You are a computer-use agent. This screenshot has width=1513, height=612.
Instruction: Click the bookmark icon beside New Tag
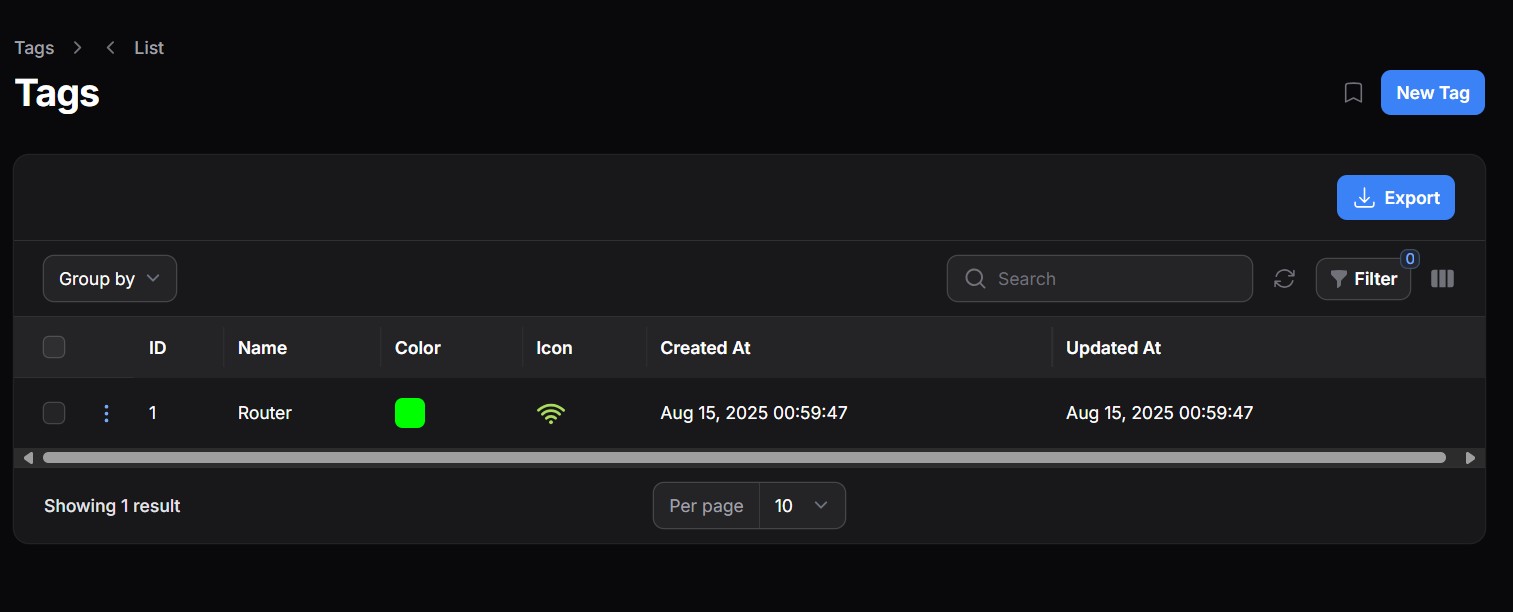1353,93
